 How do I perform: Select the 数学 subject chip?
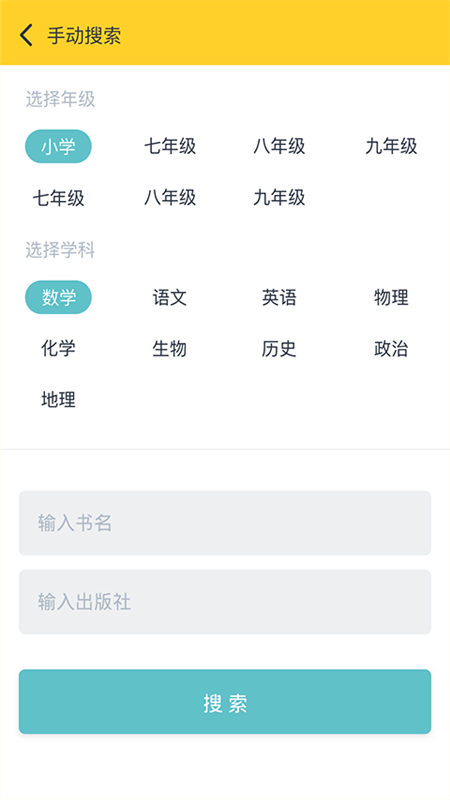click(58, 297)
